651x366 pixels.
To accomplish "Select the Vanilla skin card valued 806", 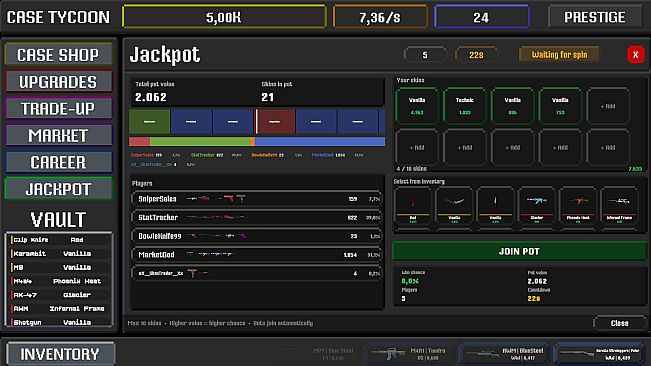I will [x=512, y=106].
